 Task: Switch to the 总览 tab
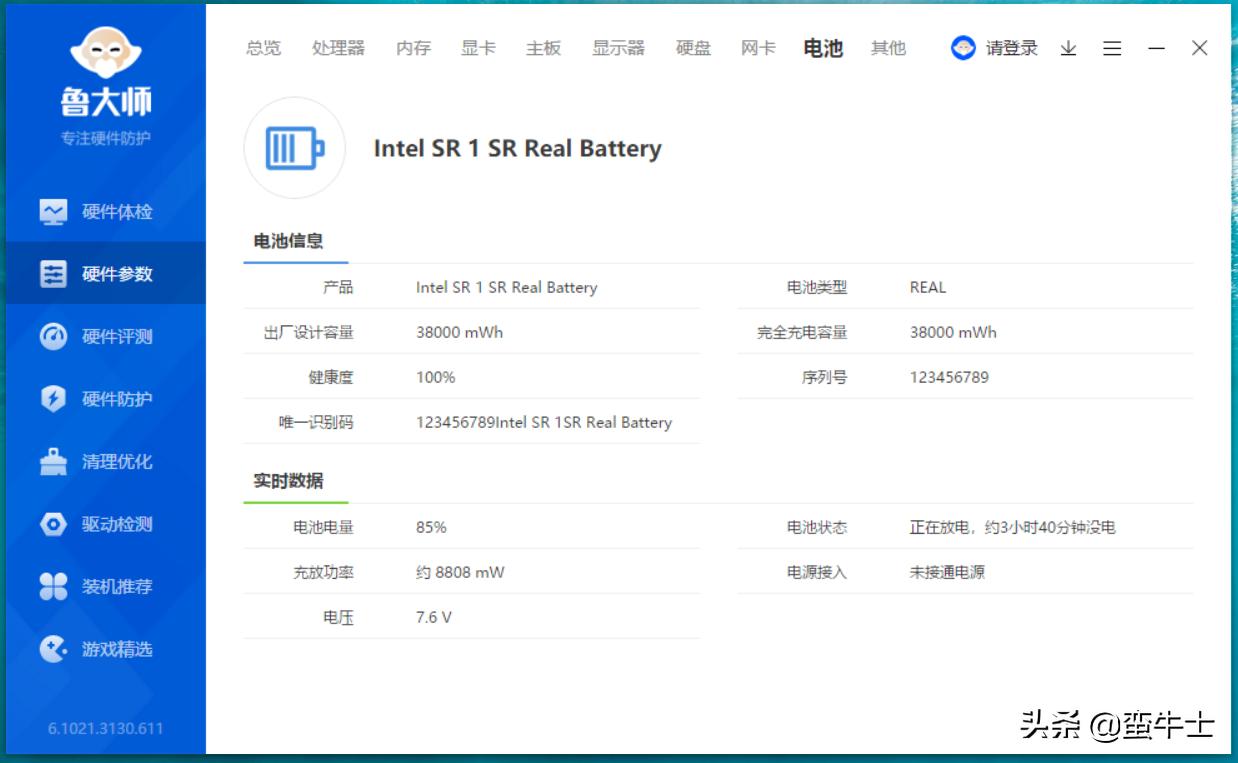click(x=264, y=48)
